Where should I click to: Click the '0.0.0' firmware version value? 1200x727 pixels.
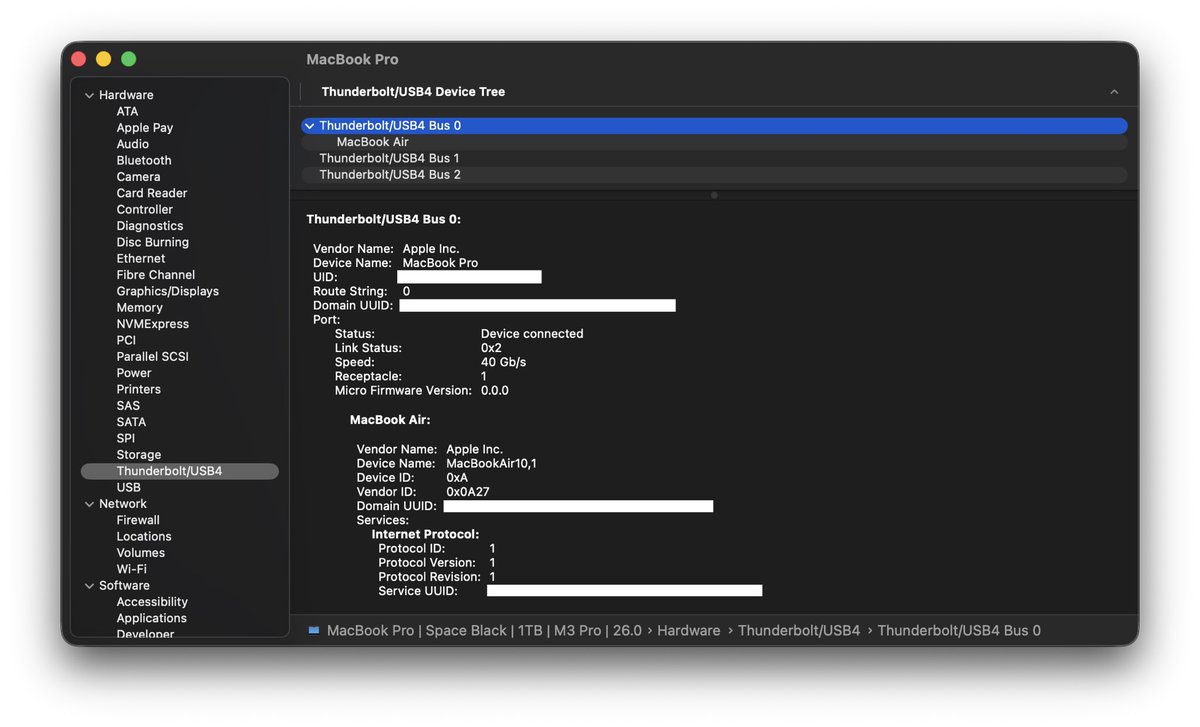coord(495,391)
